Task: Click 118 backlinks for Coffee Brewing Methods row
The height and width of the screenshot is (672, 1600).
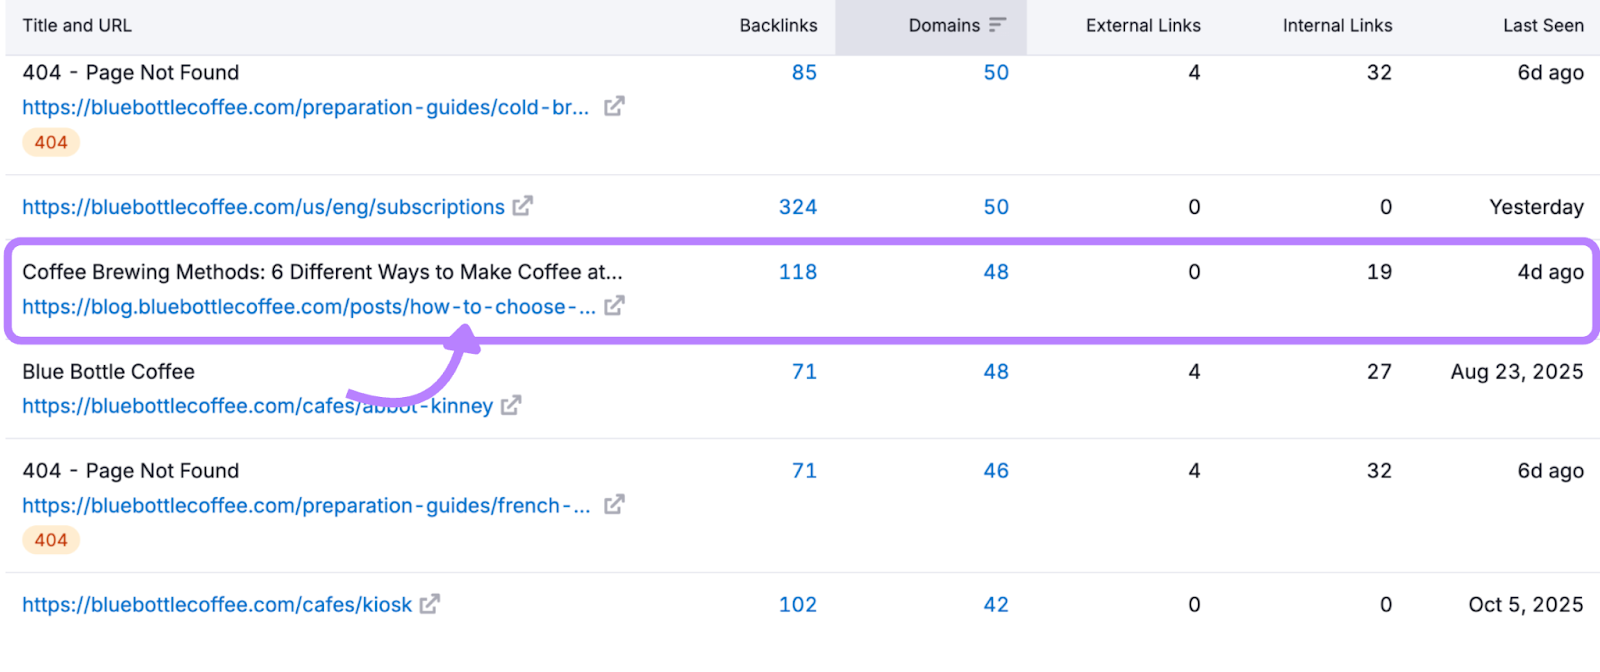Action: coord(798,272)
